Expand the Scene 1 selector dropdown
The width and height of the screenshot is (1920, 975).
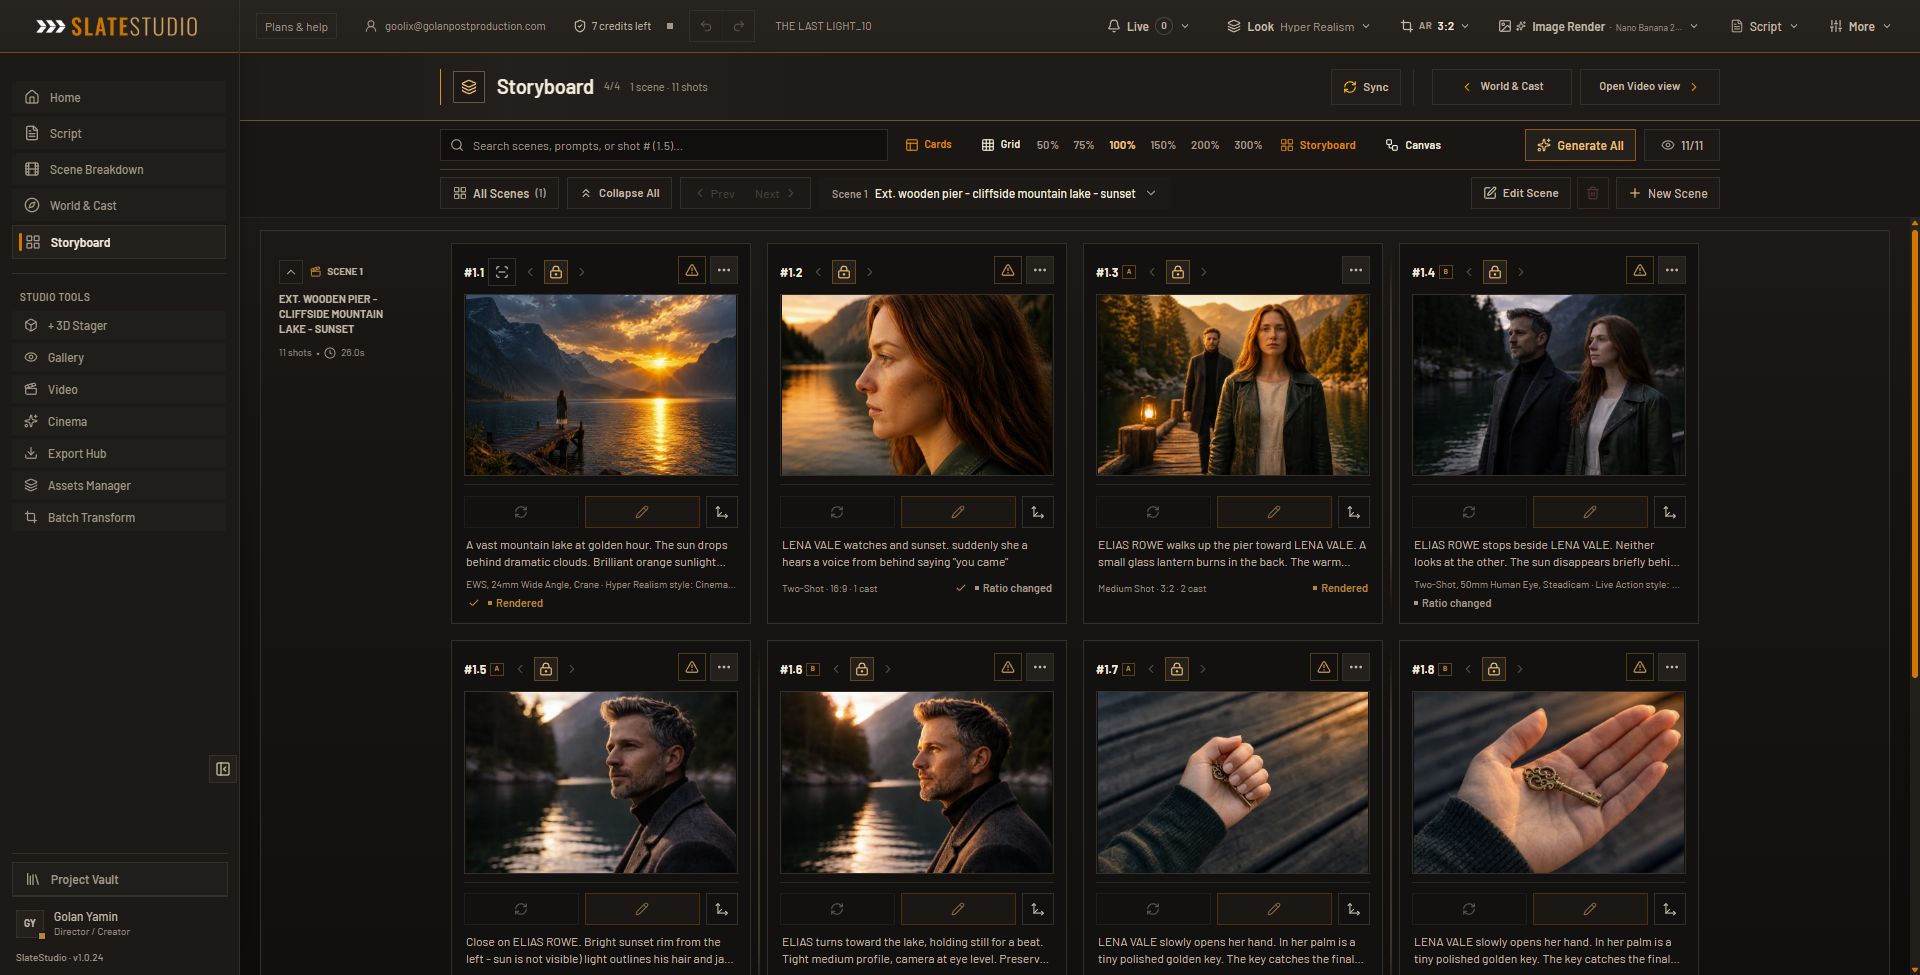tap(993, 193)
